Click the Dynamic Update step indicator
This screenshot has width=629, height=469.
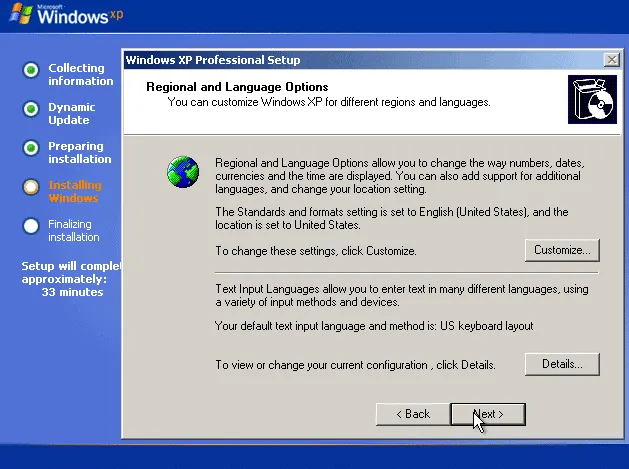point(31,109)
